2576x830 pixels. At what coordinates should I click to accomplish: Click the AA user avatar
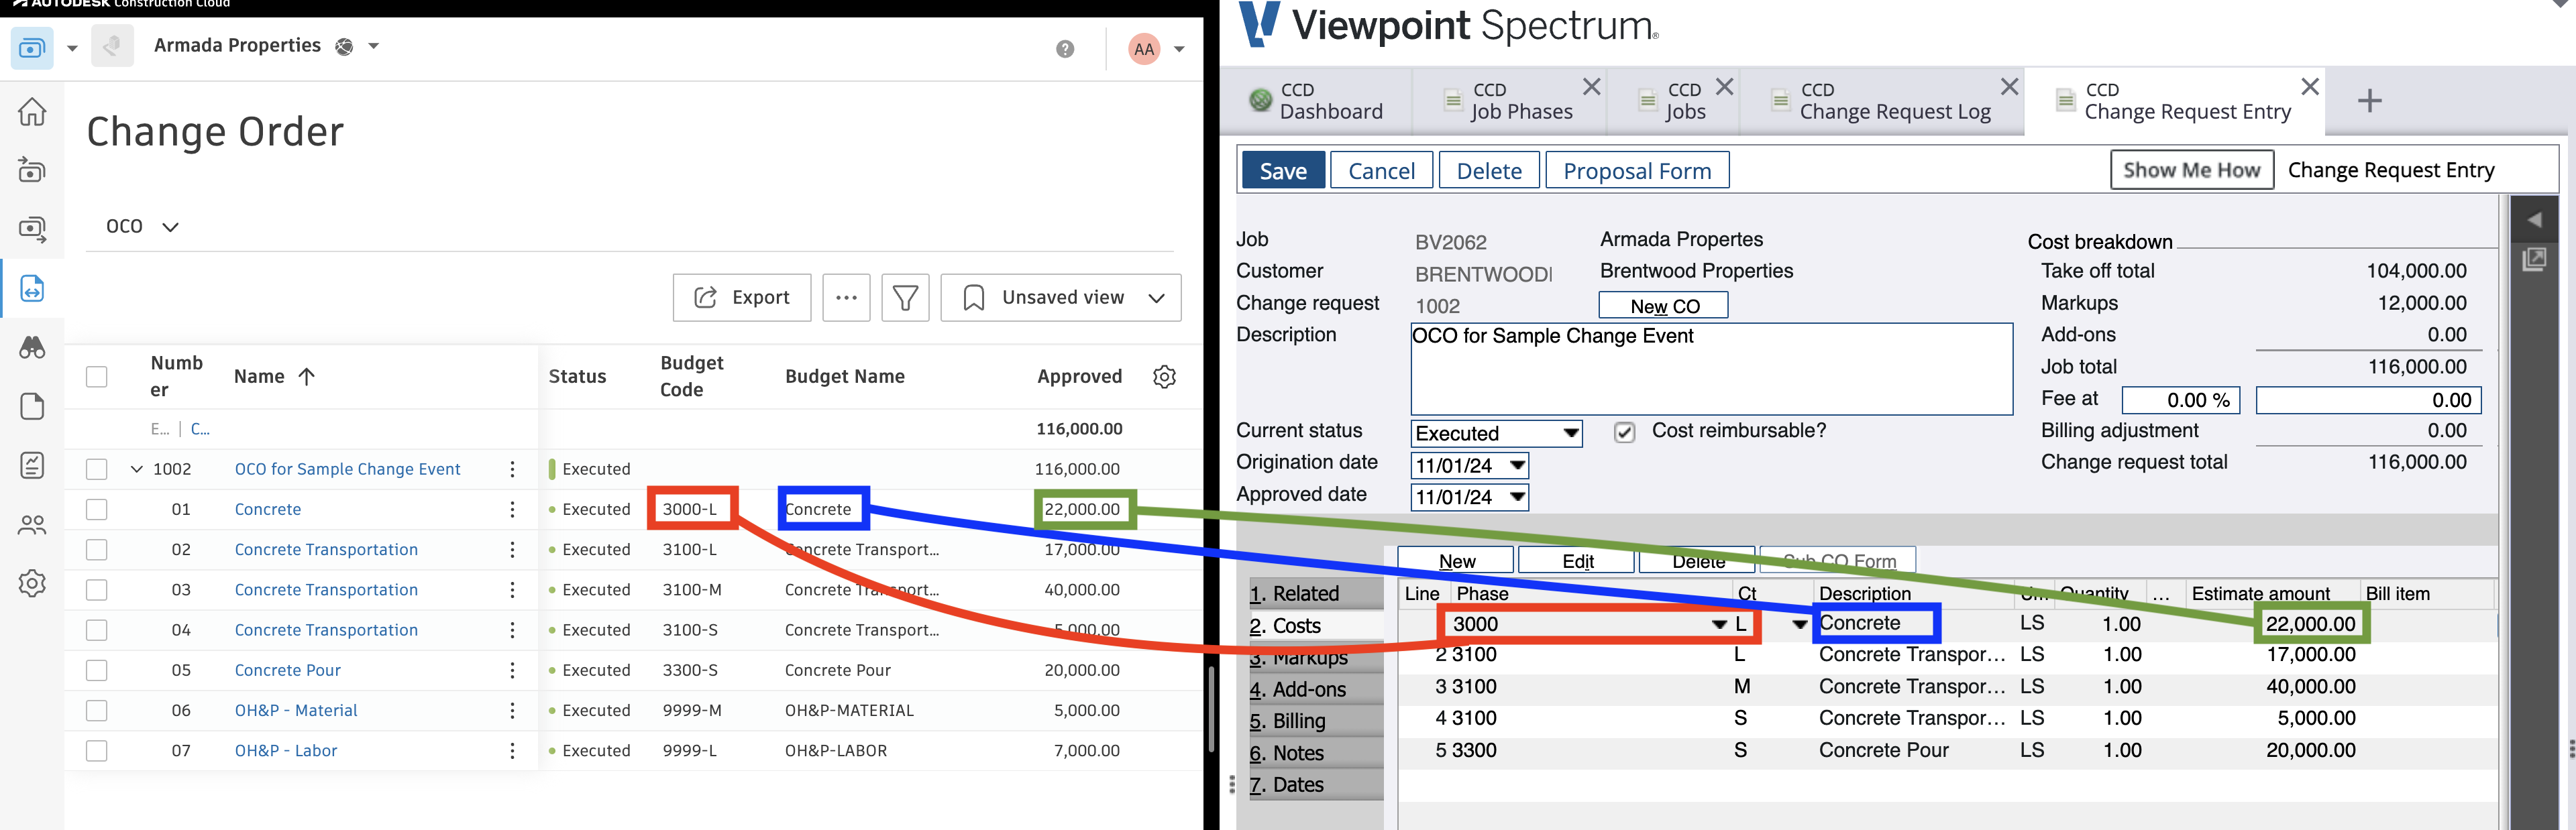pyautogui.click(x=1144, y=49)
